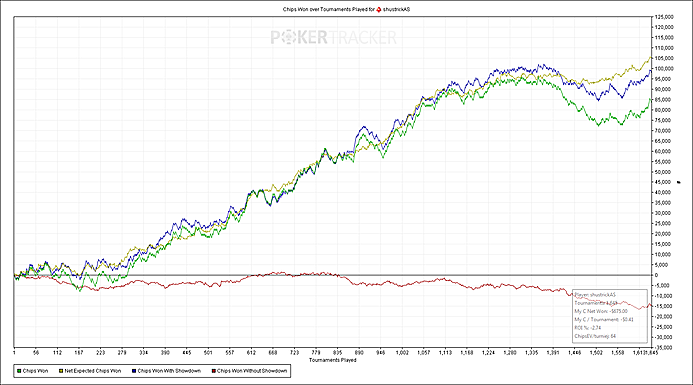Click the "ROI %: -2.74" stat line
The height and width of the screenshot is (385, 693).
588,328
